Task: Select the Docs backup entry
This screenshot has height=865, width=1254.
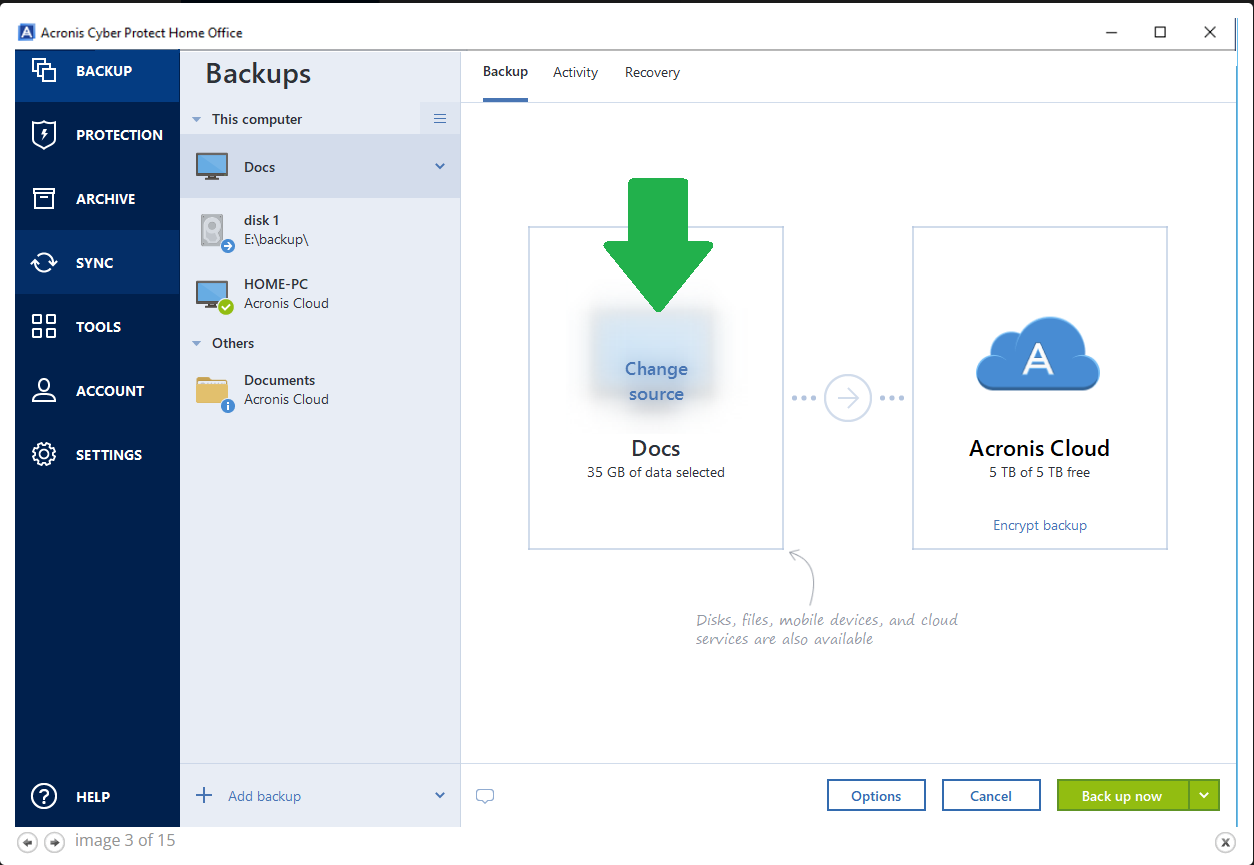Action: 320,167
